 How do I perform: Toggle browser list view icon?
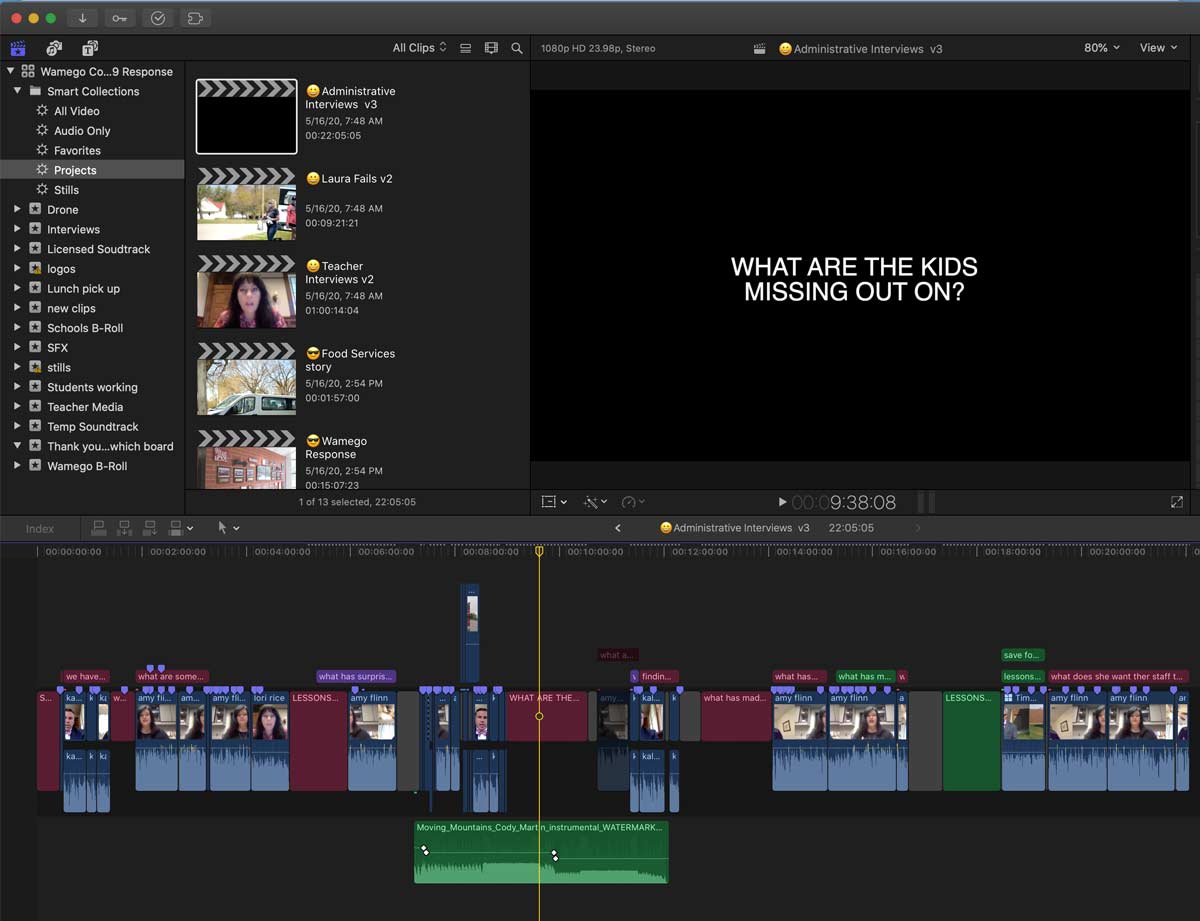point(465,48)
